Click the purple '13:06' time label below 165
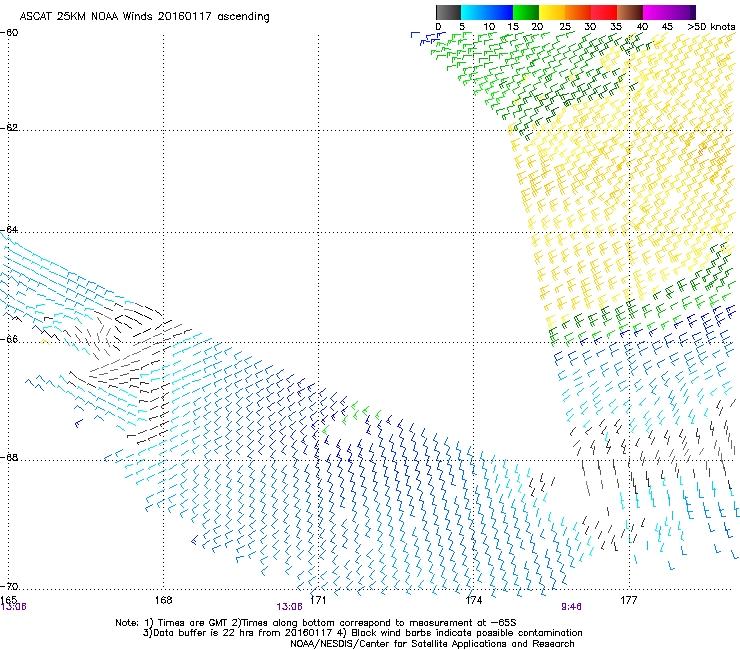 pos(13,607)
